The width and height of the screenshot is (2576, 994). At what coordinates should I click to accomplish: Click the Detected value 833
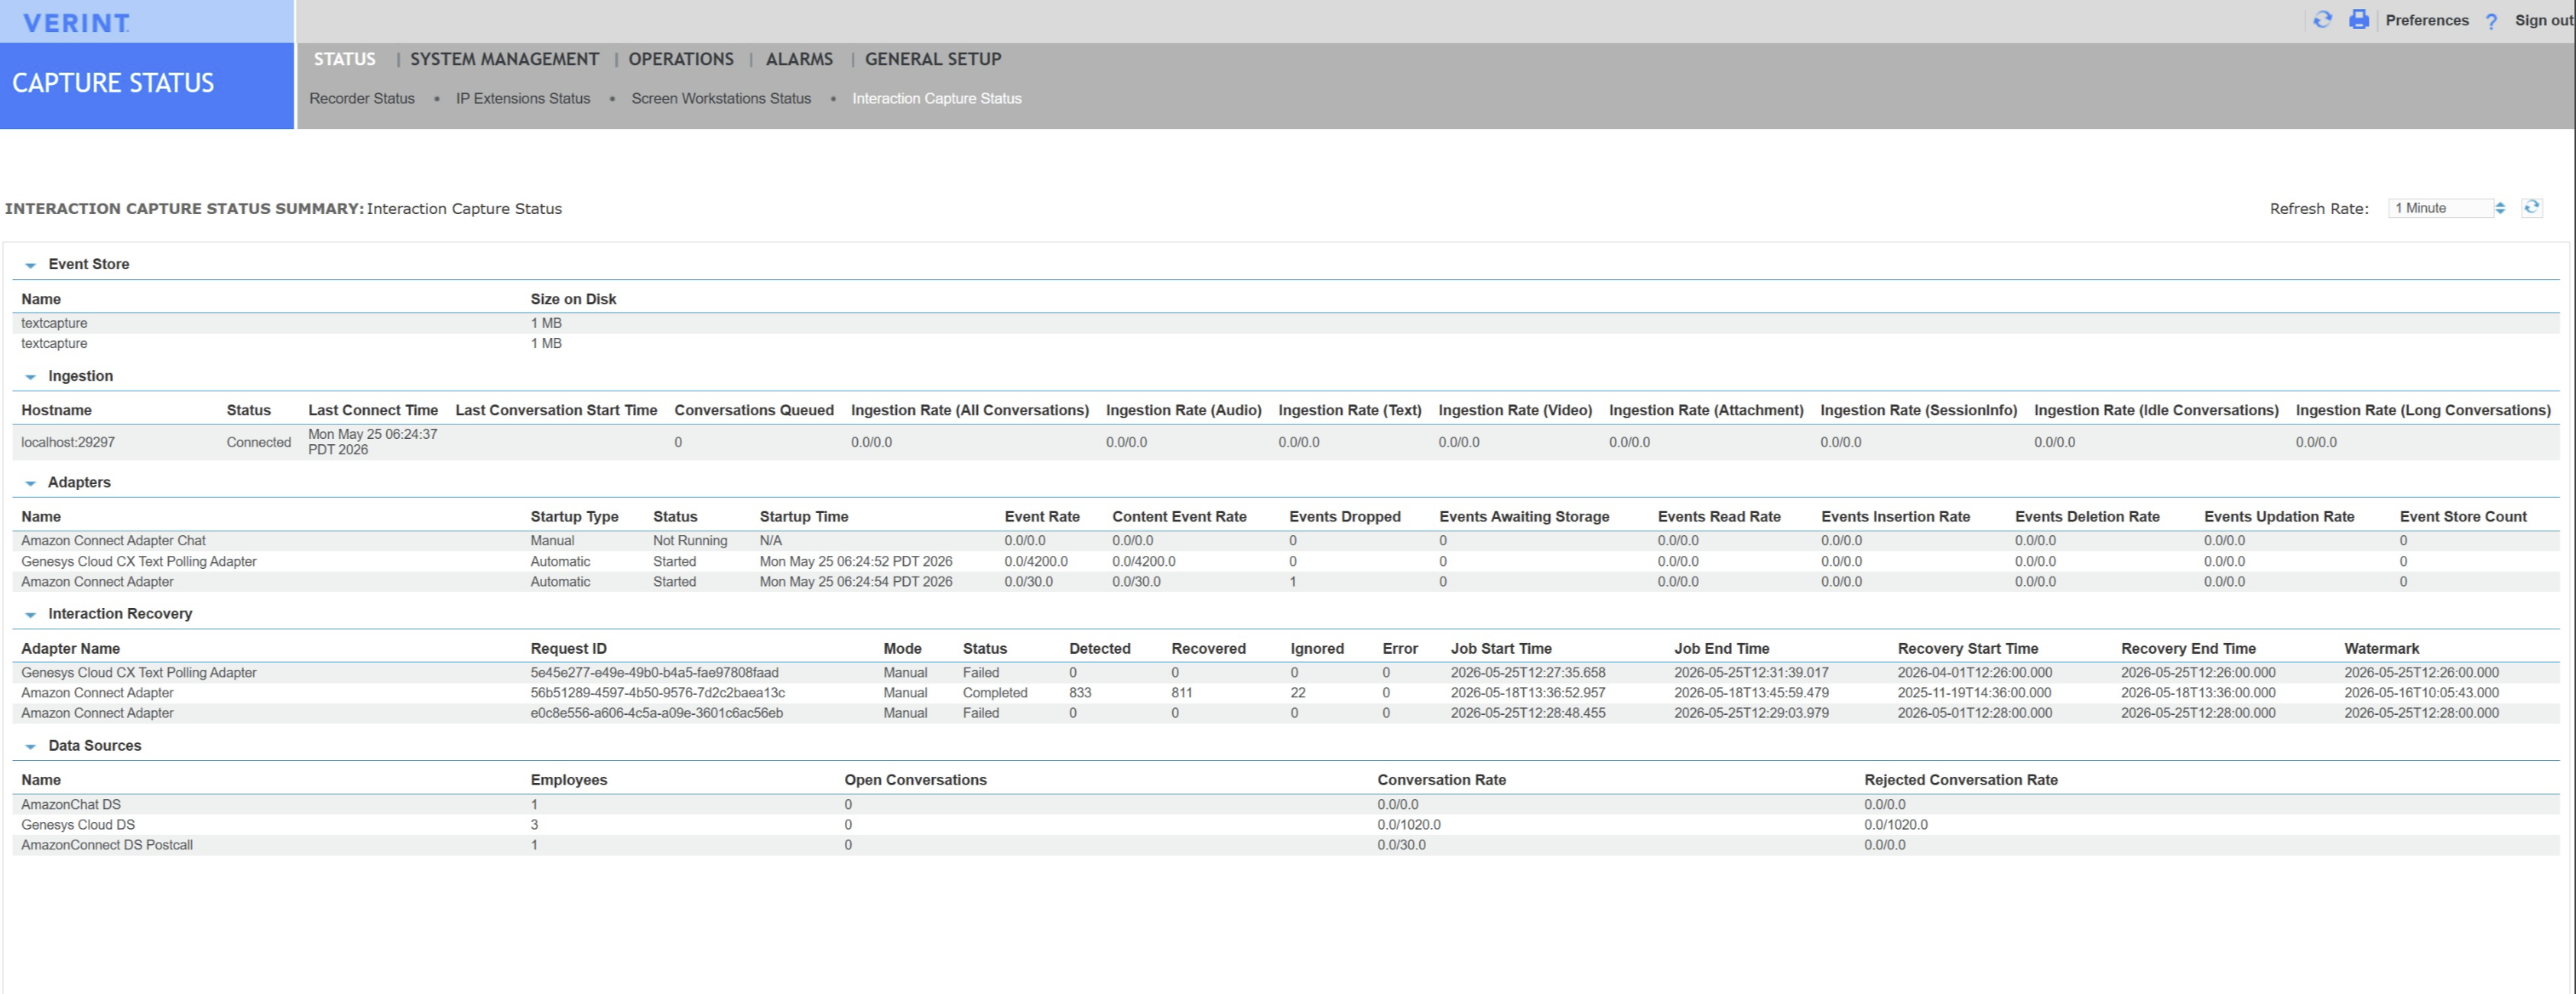click(x=1080, y=693)
